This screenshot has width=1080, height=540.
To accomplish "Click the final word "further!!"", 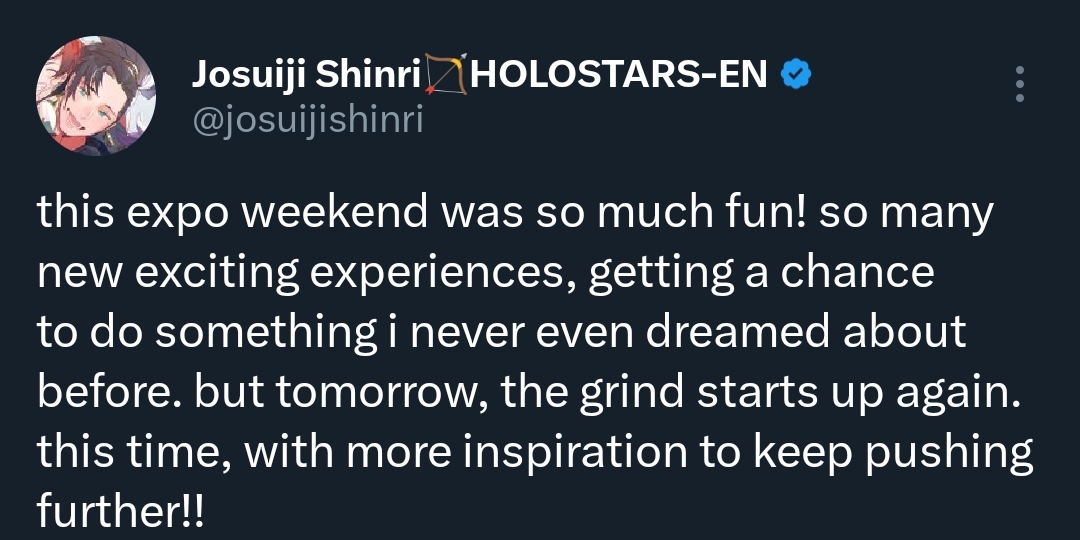I will 121,510.
